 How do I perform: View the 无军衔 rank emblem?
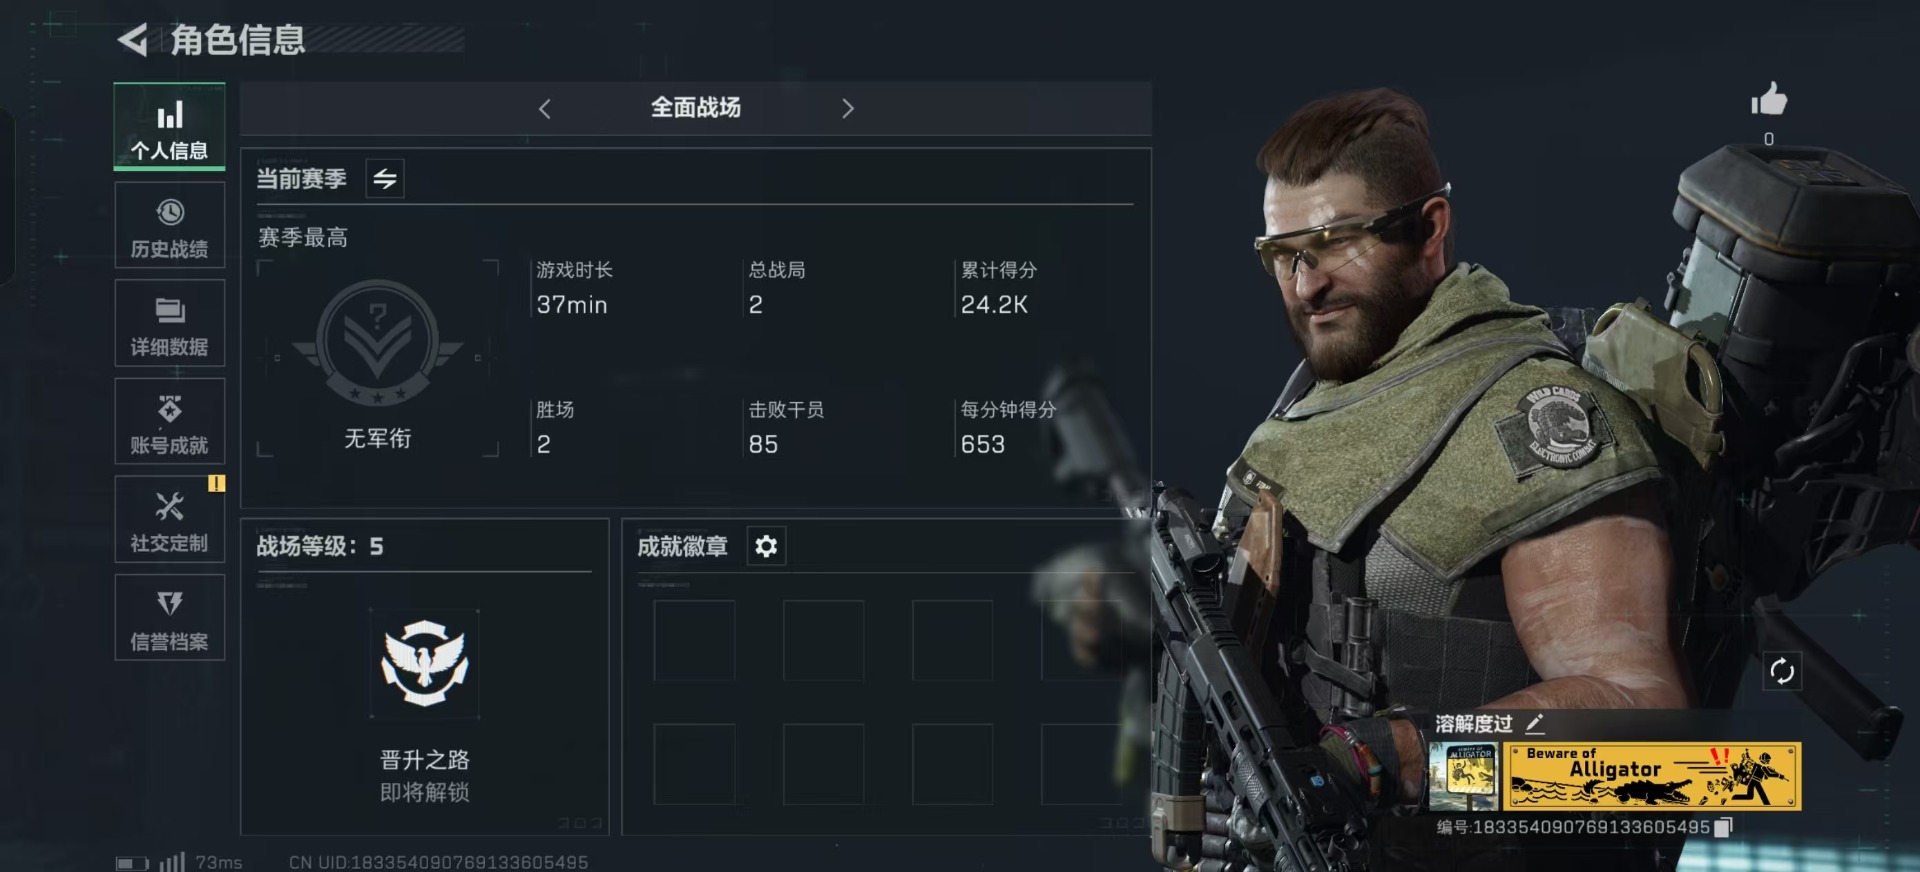coord(378,343)
